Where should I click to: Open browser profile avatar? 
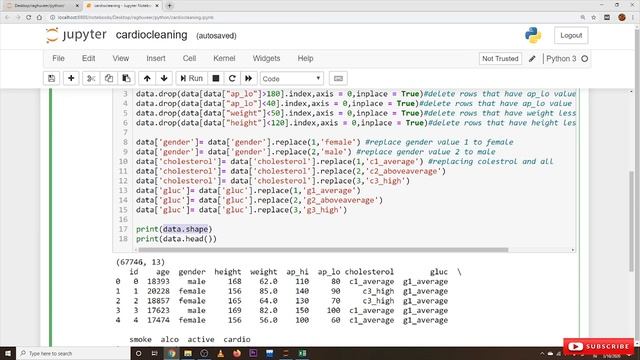pos(622,18)
